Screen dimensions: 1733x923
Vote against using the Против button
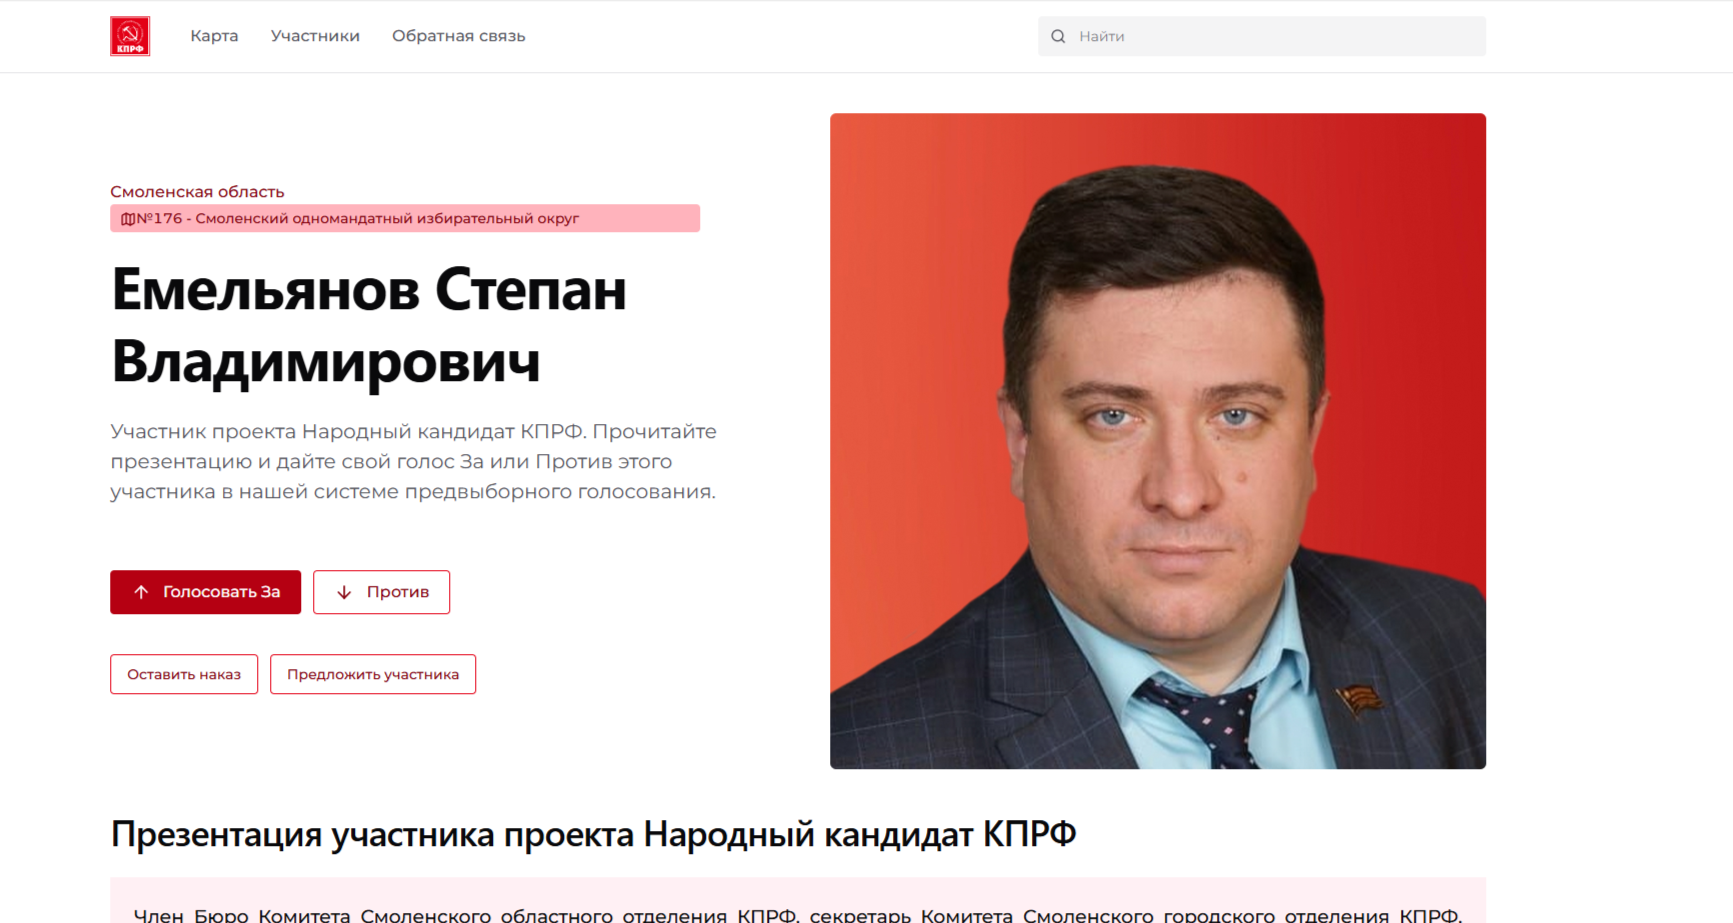(x=381, y=592)
